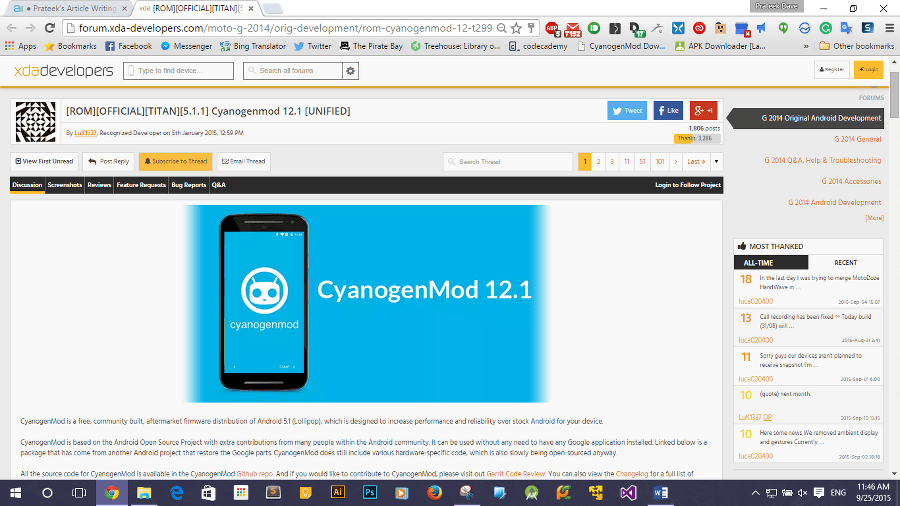Focus the Type to find device field
Image resolution: width=900 pixels, height=506 pixels.
[179, 71]
